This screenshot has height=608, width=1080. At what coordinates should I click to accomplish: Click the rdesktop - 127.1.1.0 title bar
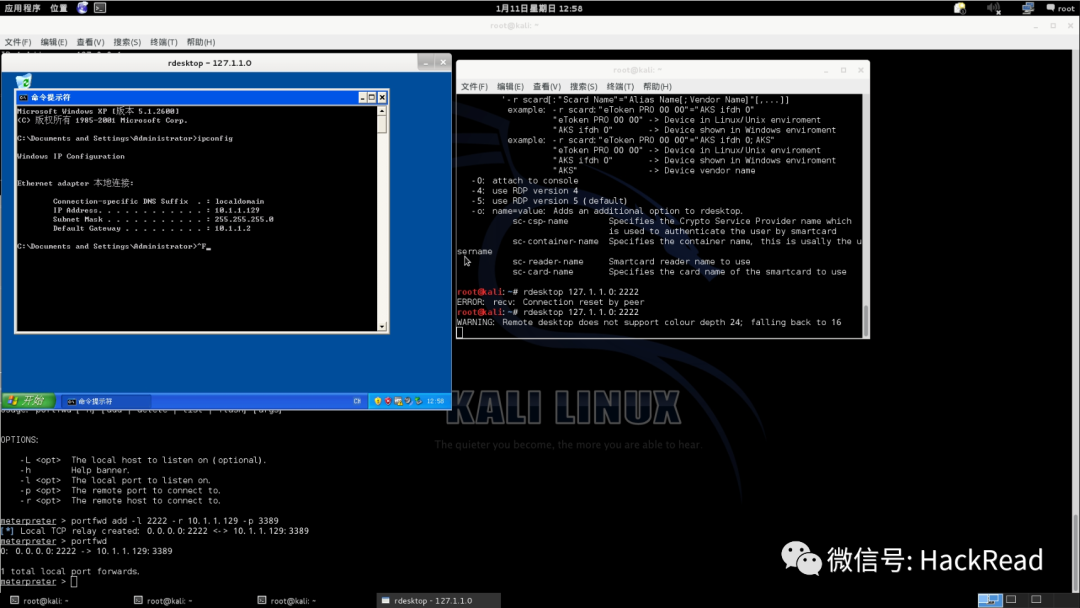click(209, 63)
